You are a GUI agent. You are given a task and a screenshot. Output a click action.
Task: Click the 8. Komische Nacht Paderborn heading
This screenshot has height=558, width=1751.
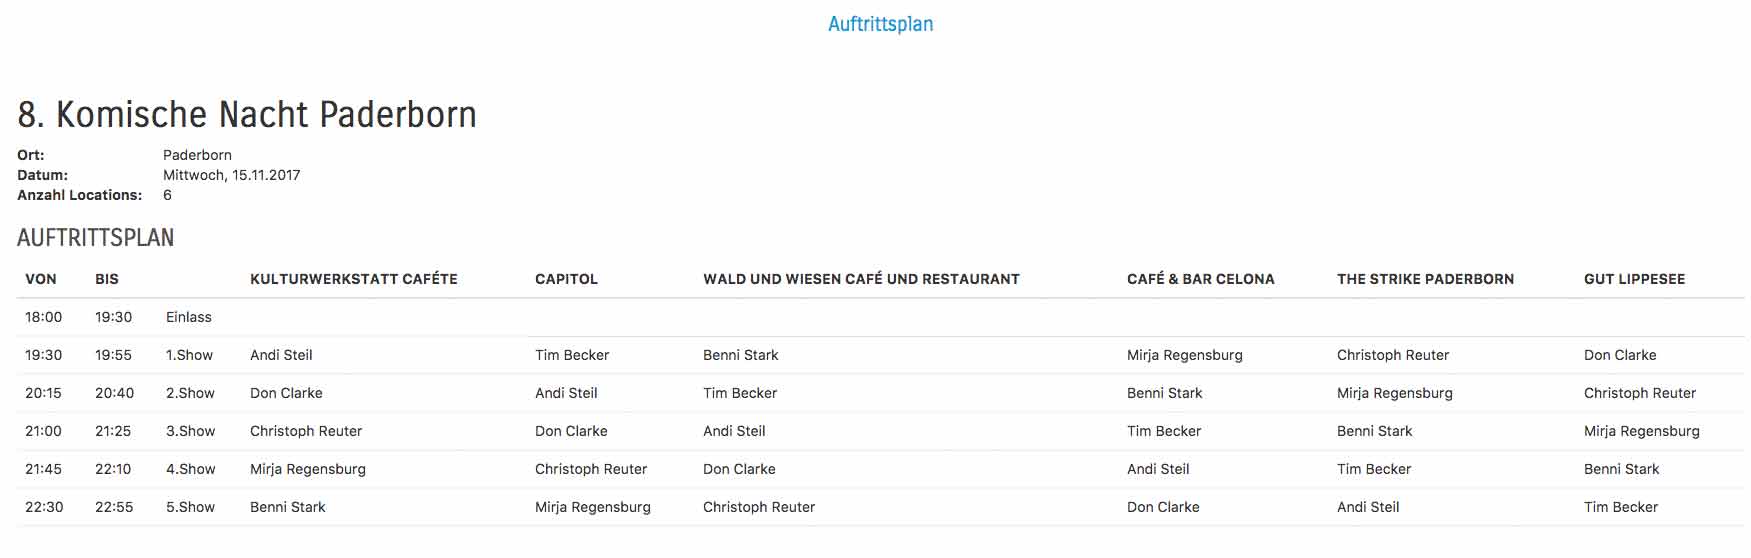tap(247, 115)
